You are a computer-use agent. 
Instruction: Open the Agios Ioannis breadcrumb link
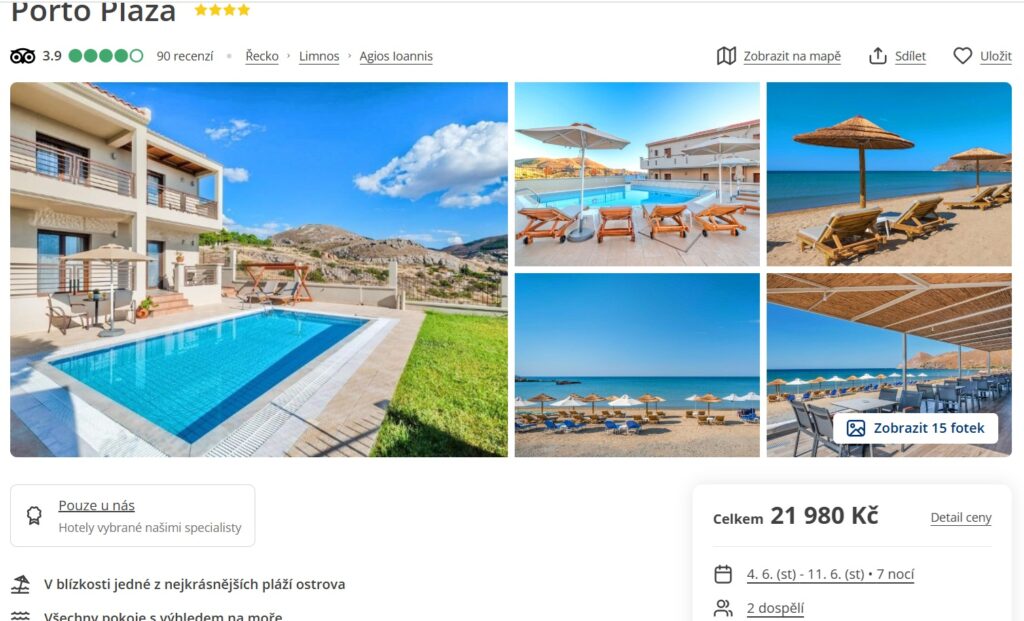pyautogui.click(x=396, y=56)
